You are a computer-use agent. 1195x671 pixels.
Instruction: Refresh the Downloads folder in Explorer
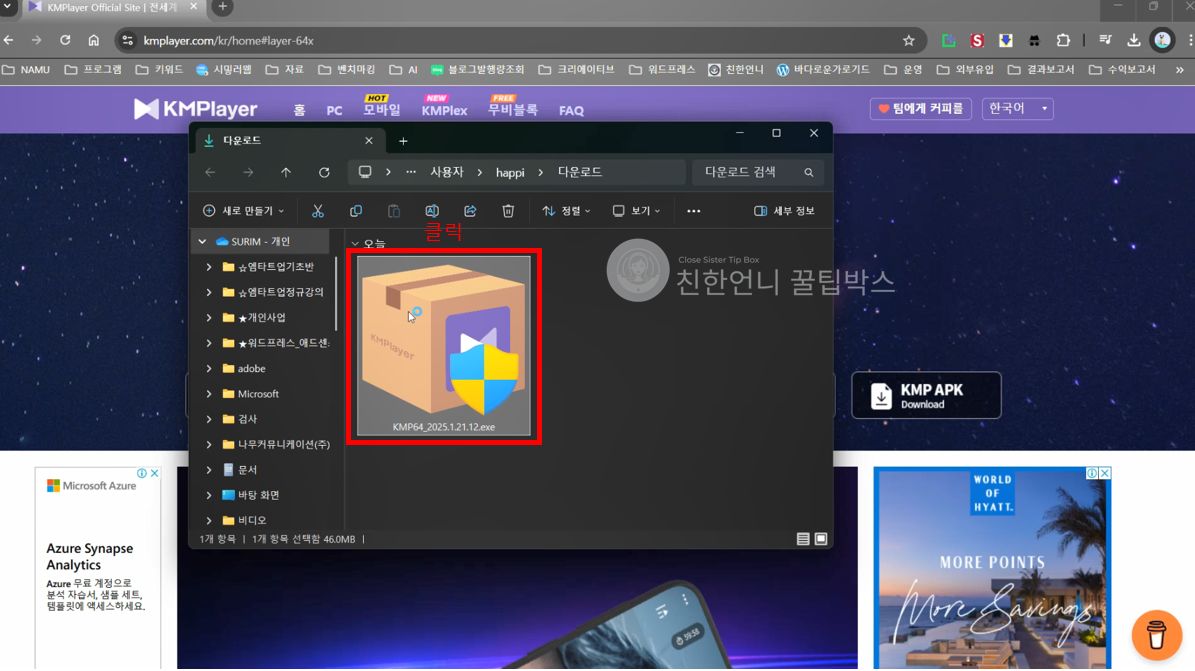click(324, 172)
